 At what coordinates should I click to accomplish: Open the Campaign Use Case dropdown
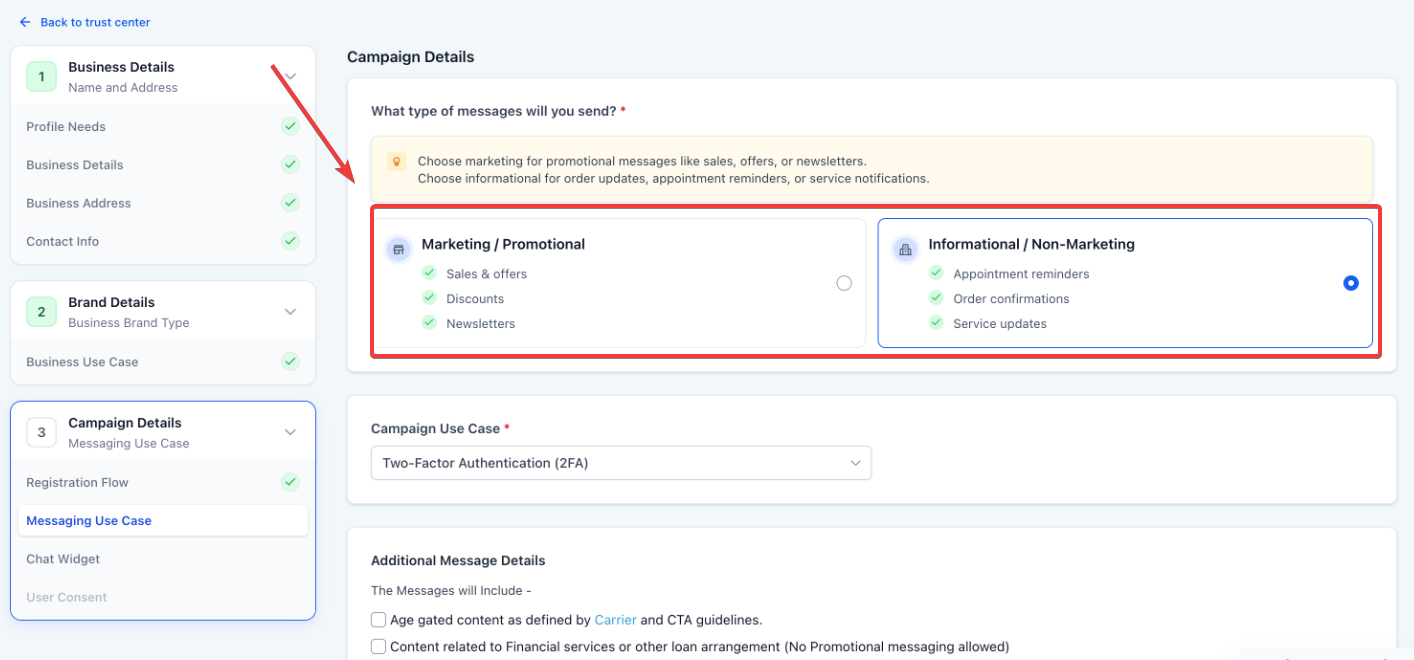click(620, 463)
